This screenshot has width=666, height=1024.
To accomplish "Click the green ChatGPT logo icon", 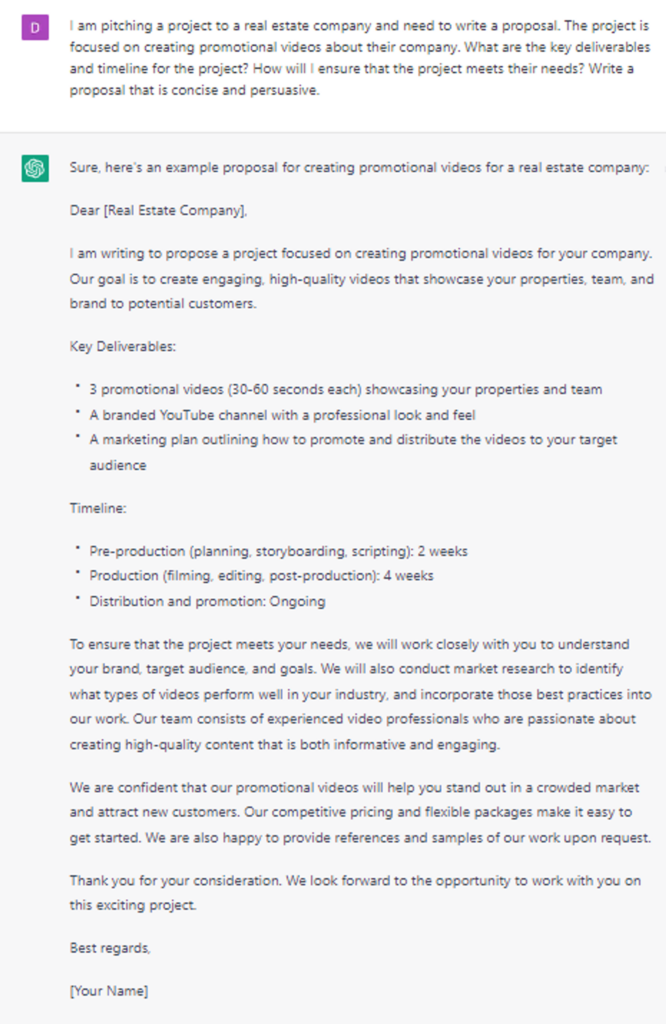I will (34, 168).
